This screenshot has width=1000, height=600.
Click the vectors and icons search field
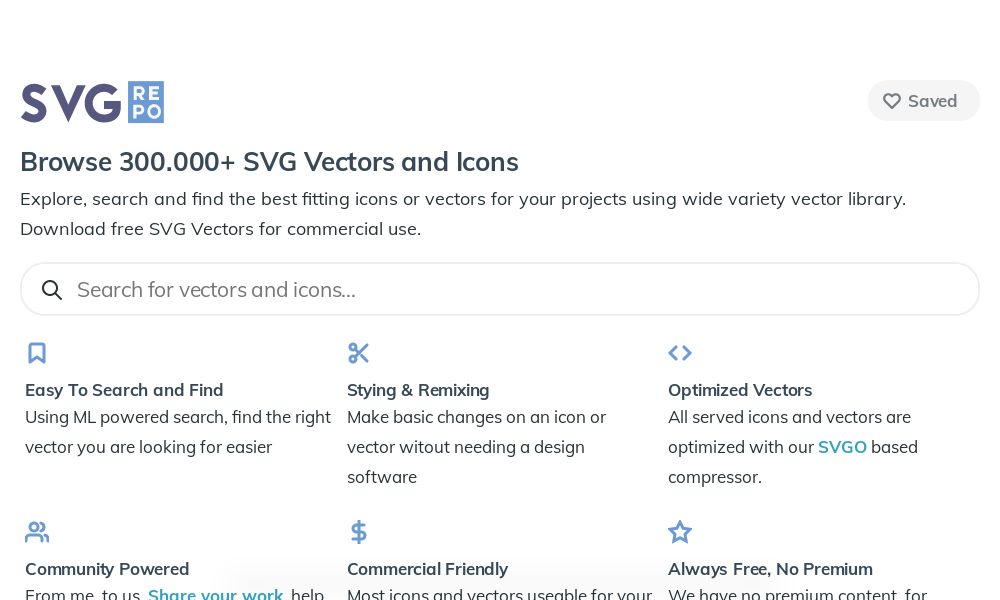point(500,289)
